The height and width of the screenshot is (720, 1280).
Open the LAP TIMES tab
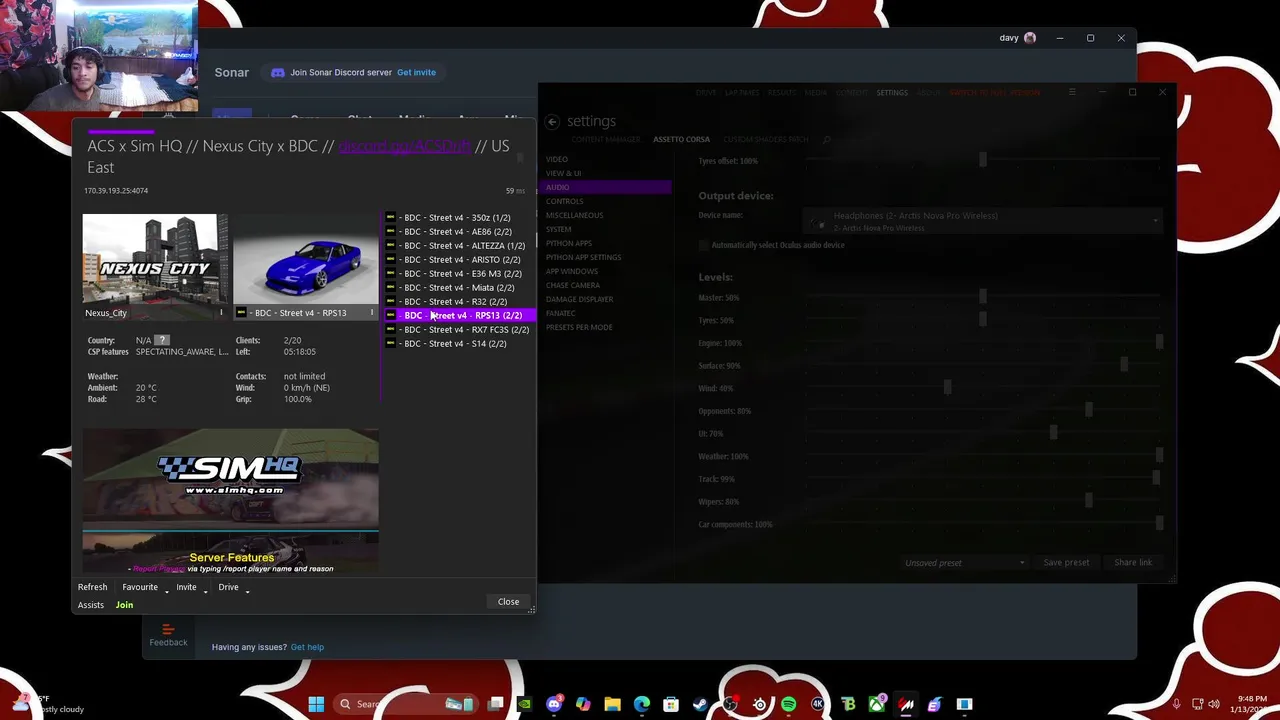pos(742,92)
